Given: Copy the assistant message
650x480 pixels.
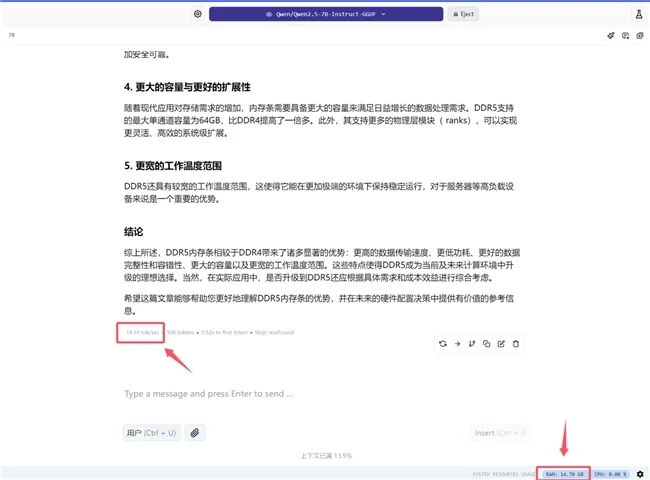Looking at the screenshot, I should click(x=486, y=344).
